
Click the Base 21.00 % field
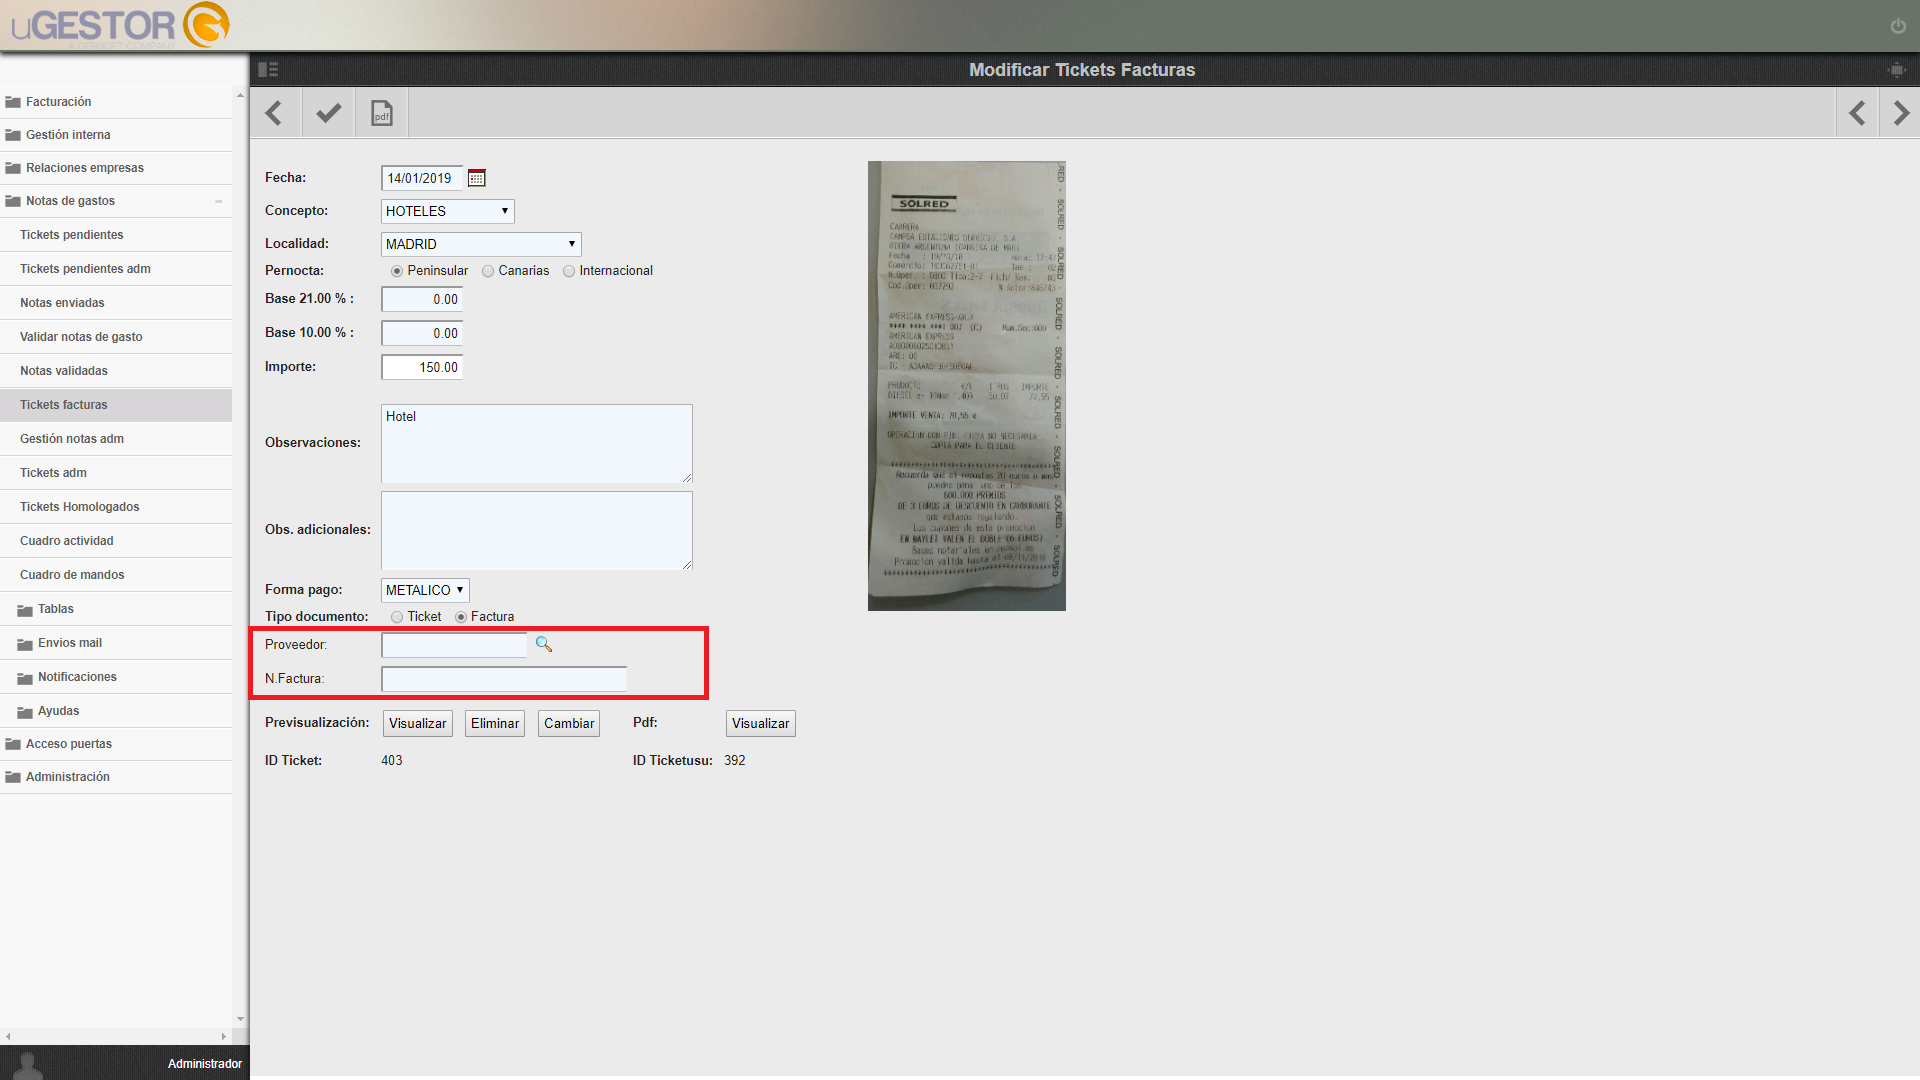(x=422, y=299)
